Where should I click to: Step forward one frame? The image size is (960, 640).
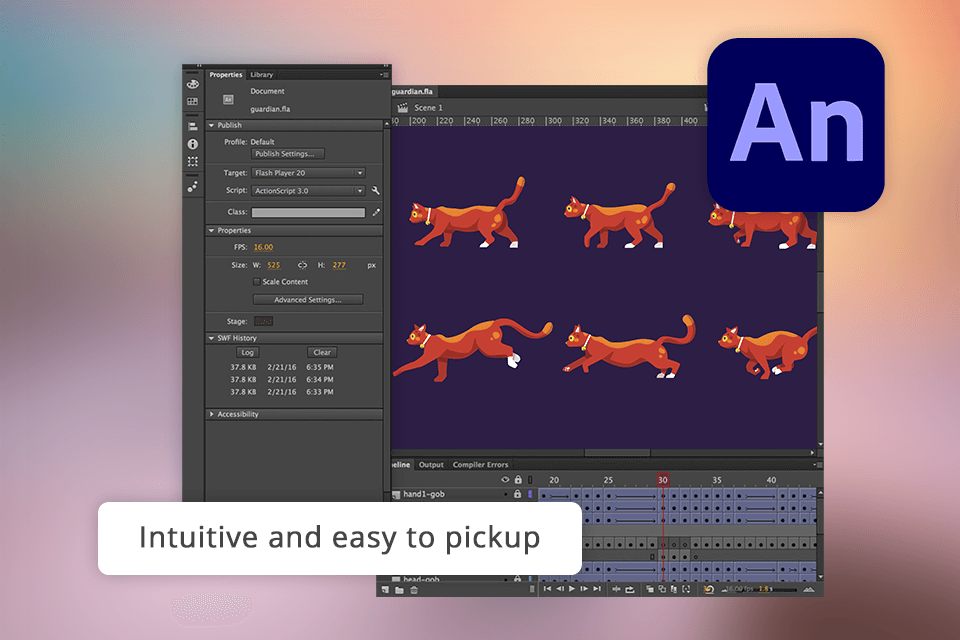pyautogui.click(x=584, y=589)
